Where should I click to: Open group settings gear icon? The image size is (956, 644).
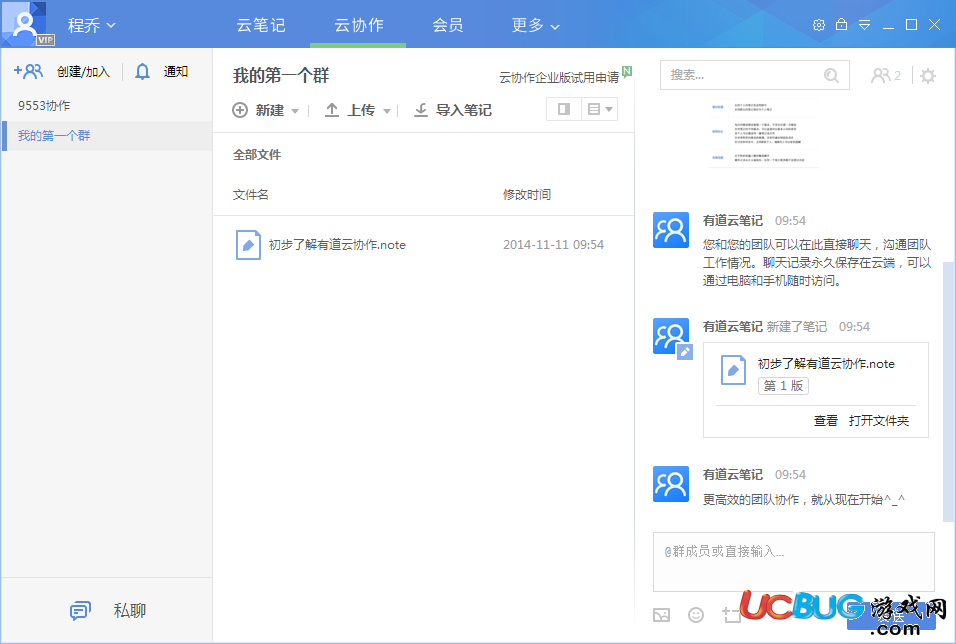tap(928, 76)
